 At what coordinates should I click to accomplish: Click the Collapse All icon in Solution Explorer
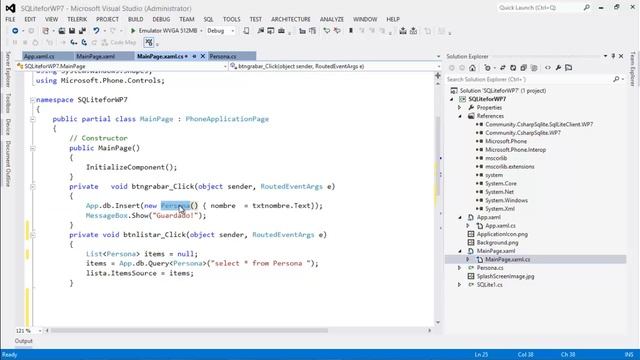coord(524,68)
